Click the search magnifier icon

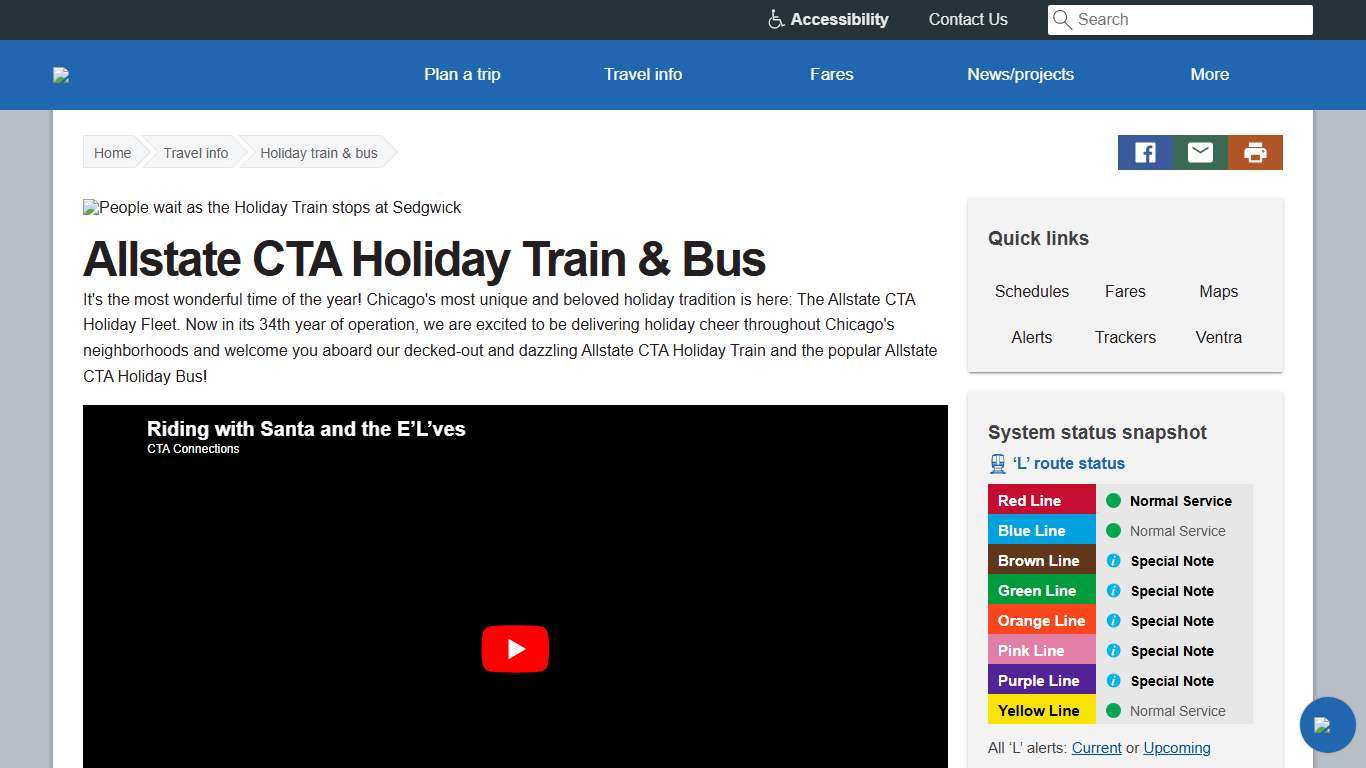[x=1062, y=19]
